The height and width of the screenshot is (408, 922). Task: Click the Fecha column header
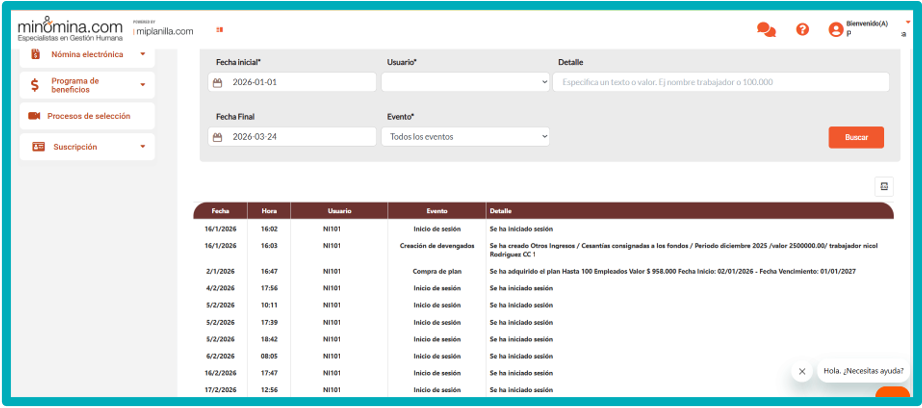coord(220,211)
